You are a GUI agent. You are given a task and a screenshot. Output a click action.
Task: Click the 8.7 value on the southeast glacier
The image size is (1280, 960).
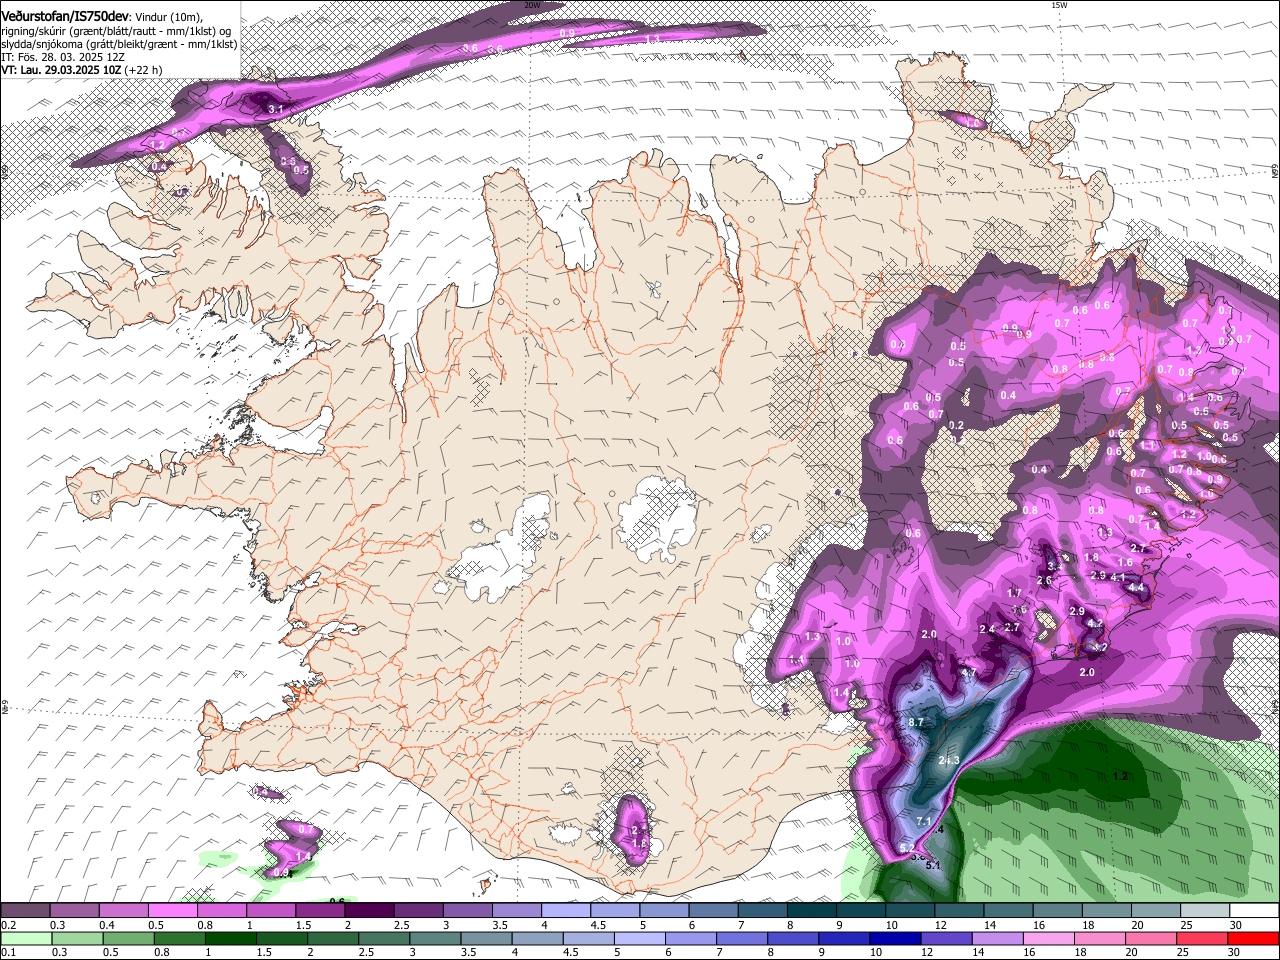[916, 722]
